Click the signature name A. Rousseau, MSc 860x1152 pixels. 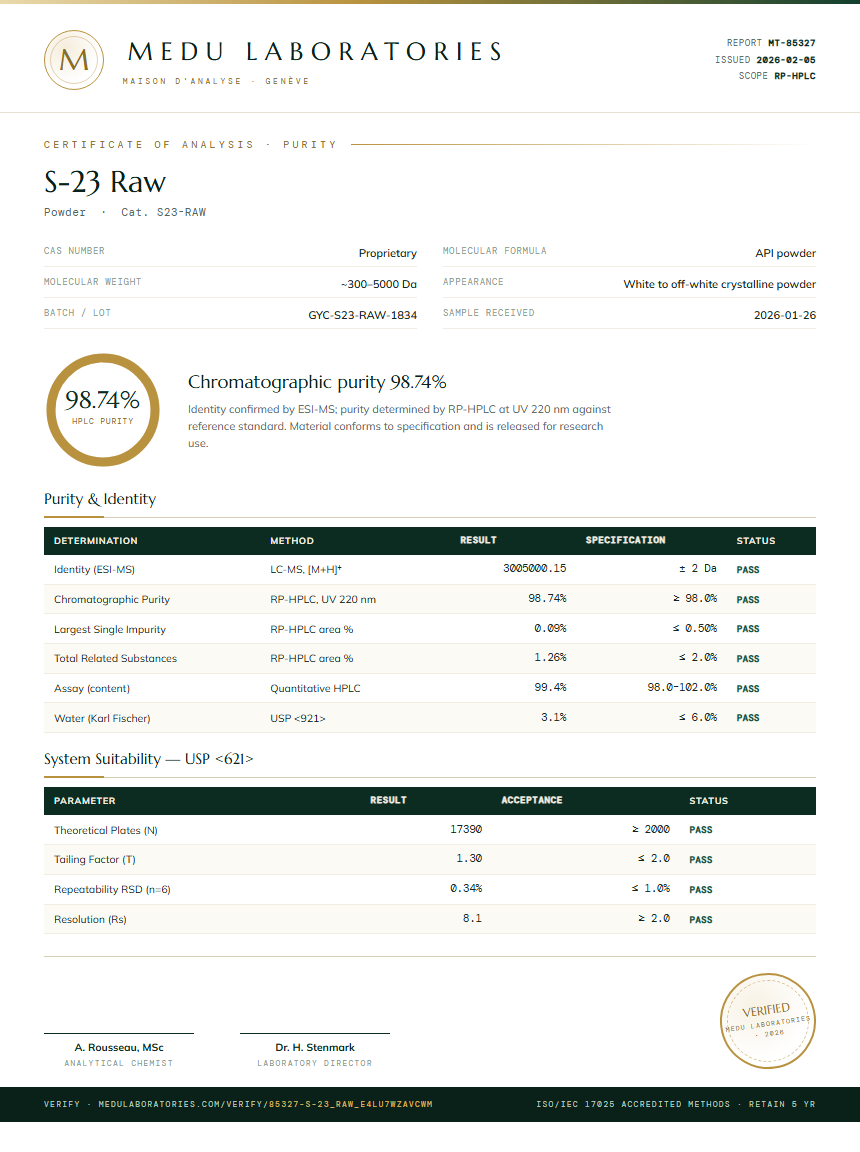click(x=119, y=1048)
